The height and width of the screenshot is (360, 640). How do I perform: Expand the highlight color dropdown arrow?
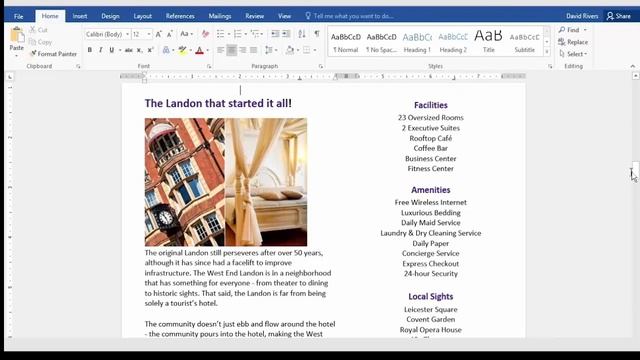tap(191, 50)
